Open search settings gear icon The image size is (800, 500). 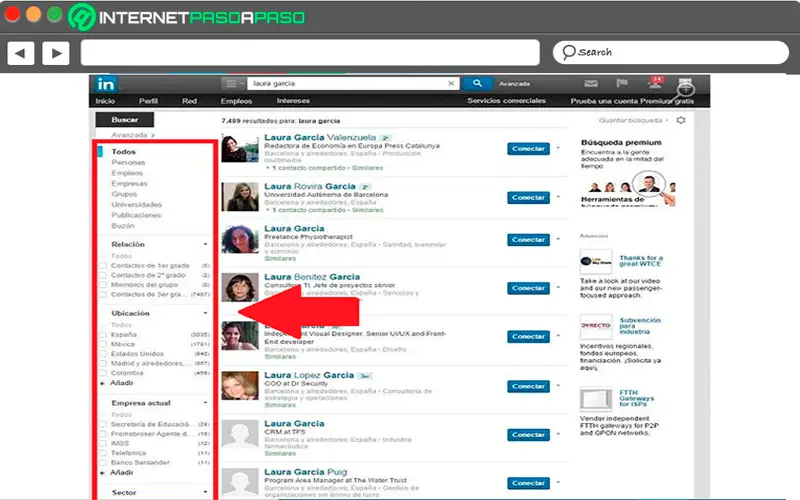(681, 120)
